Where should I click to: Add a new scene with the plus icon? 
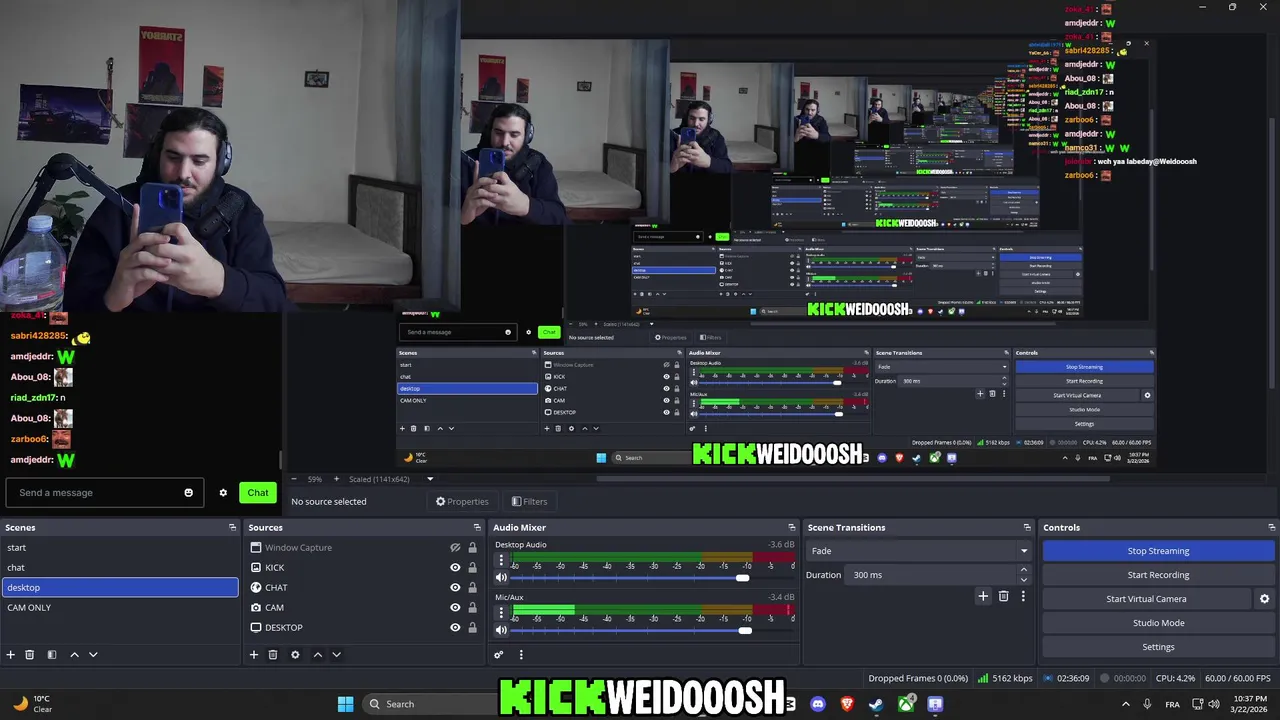coord(11,654)
